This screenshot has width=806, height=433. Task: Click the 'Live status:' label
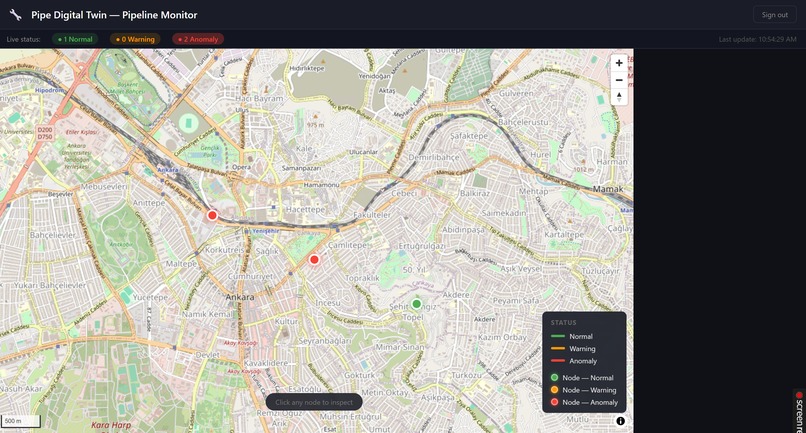(24, 39)
